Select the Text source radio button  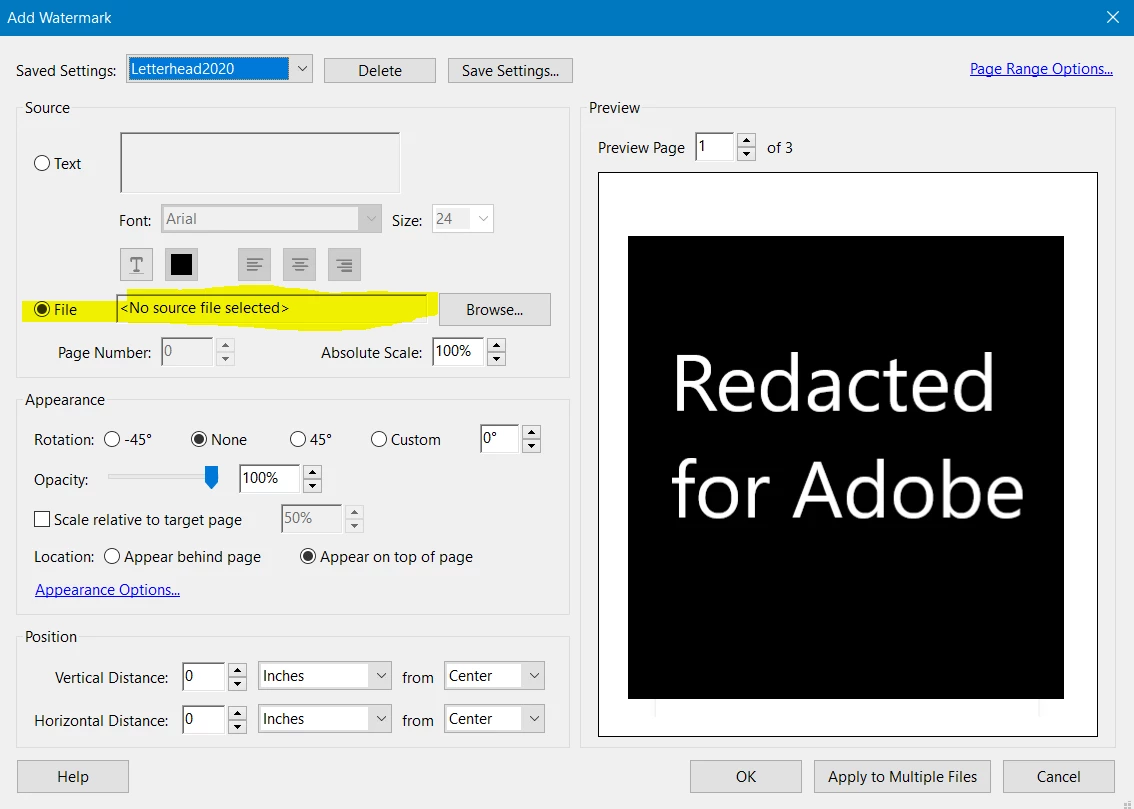(42, 163)
